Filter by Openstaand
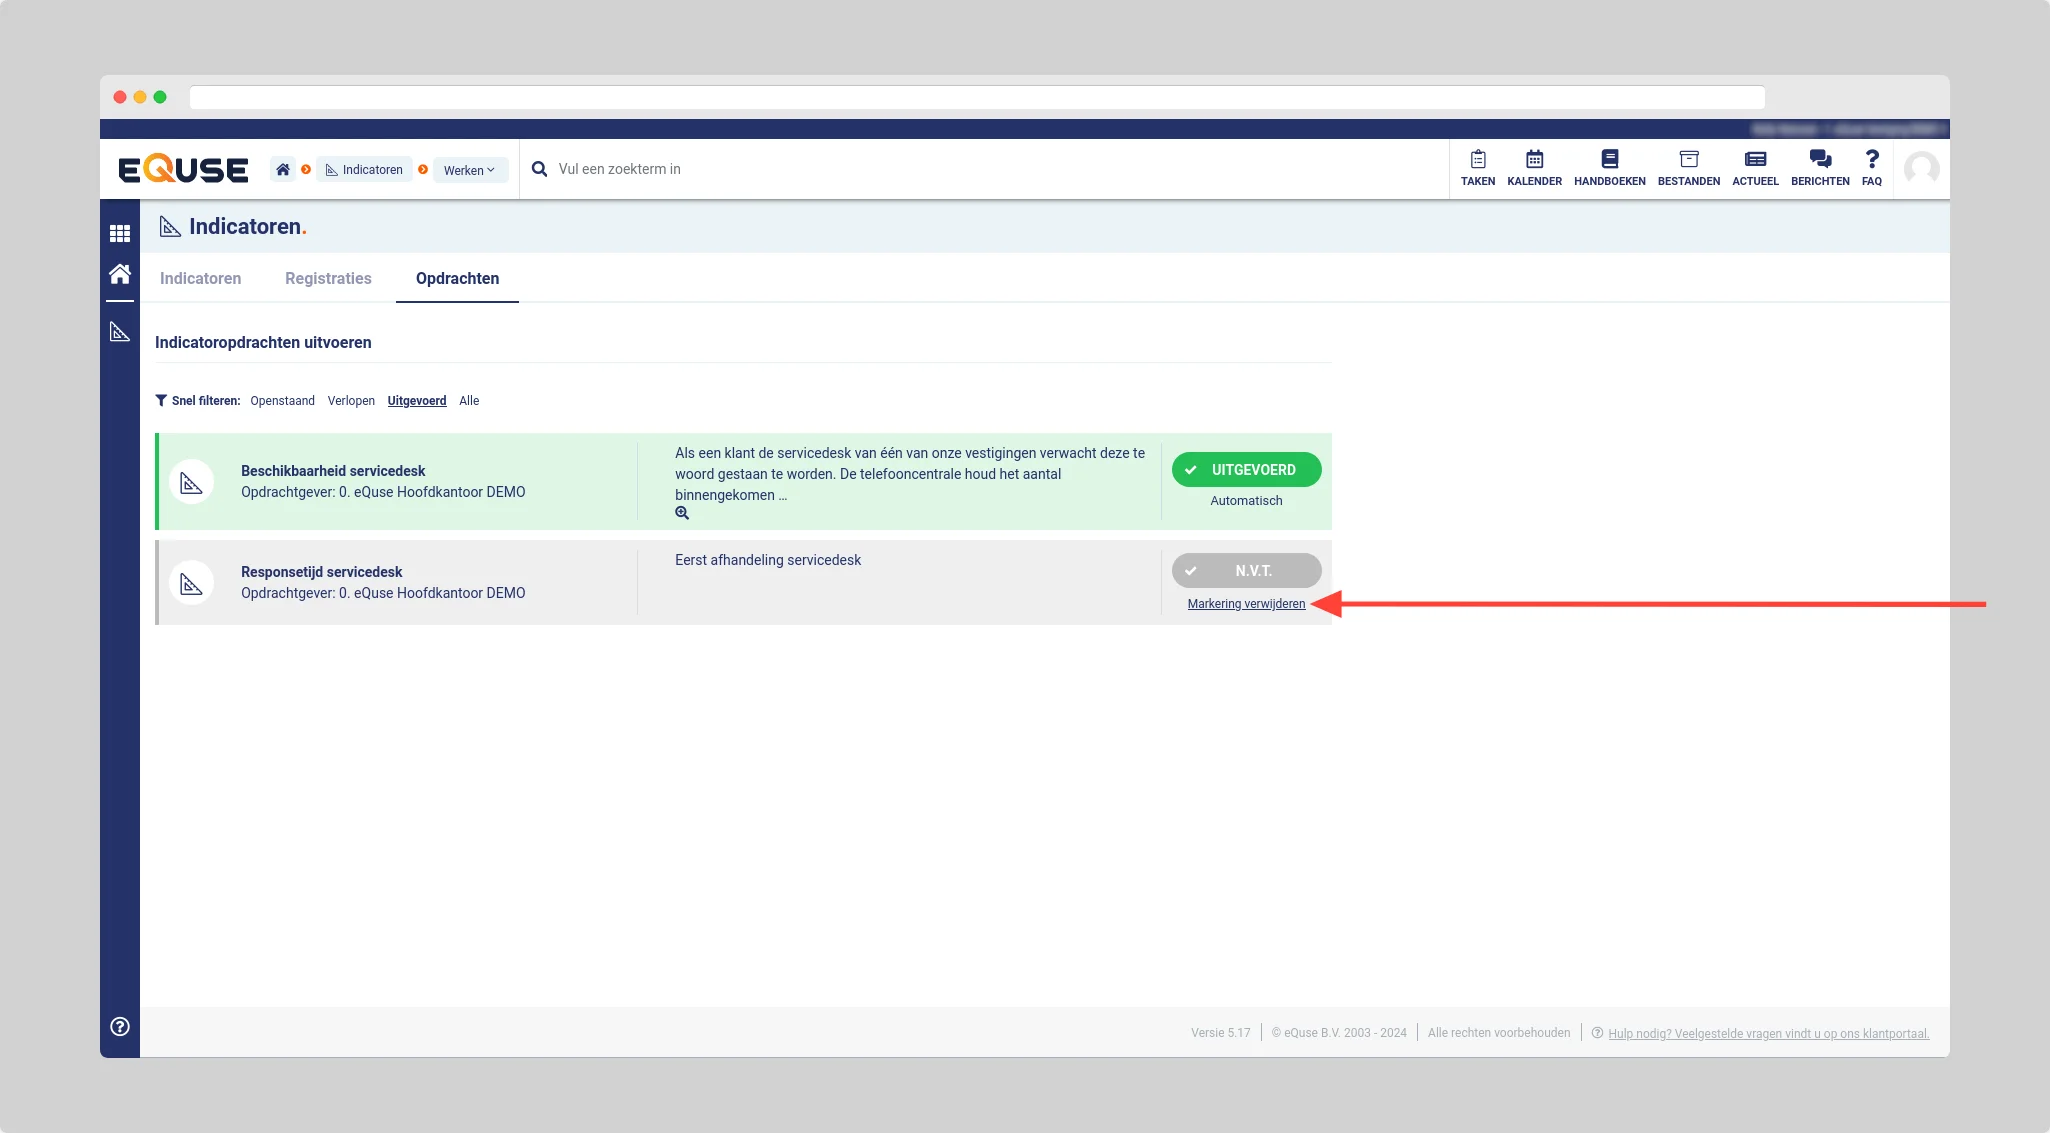The height and width of the screenshot is (1133, 2050). [x=282, y=401]
